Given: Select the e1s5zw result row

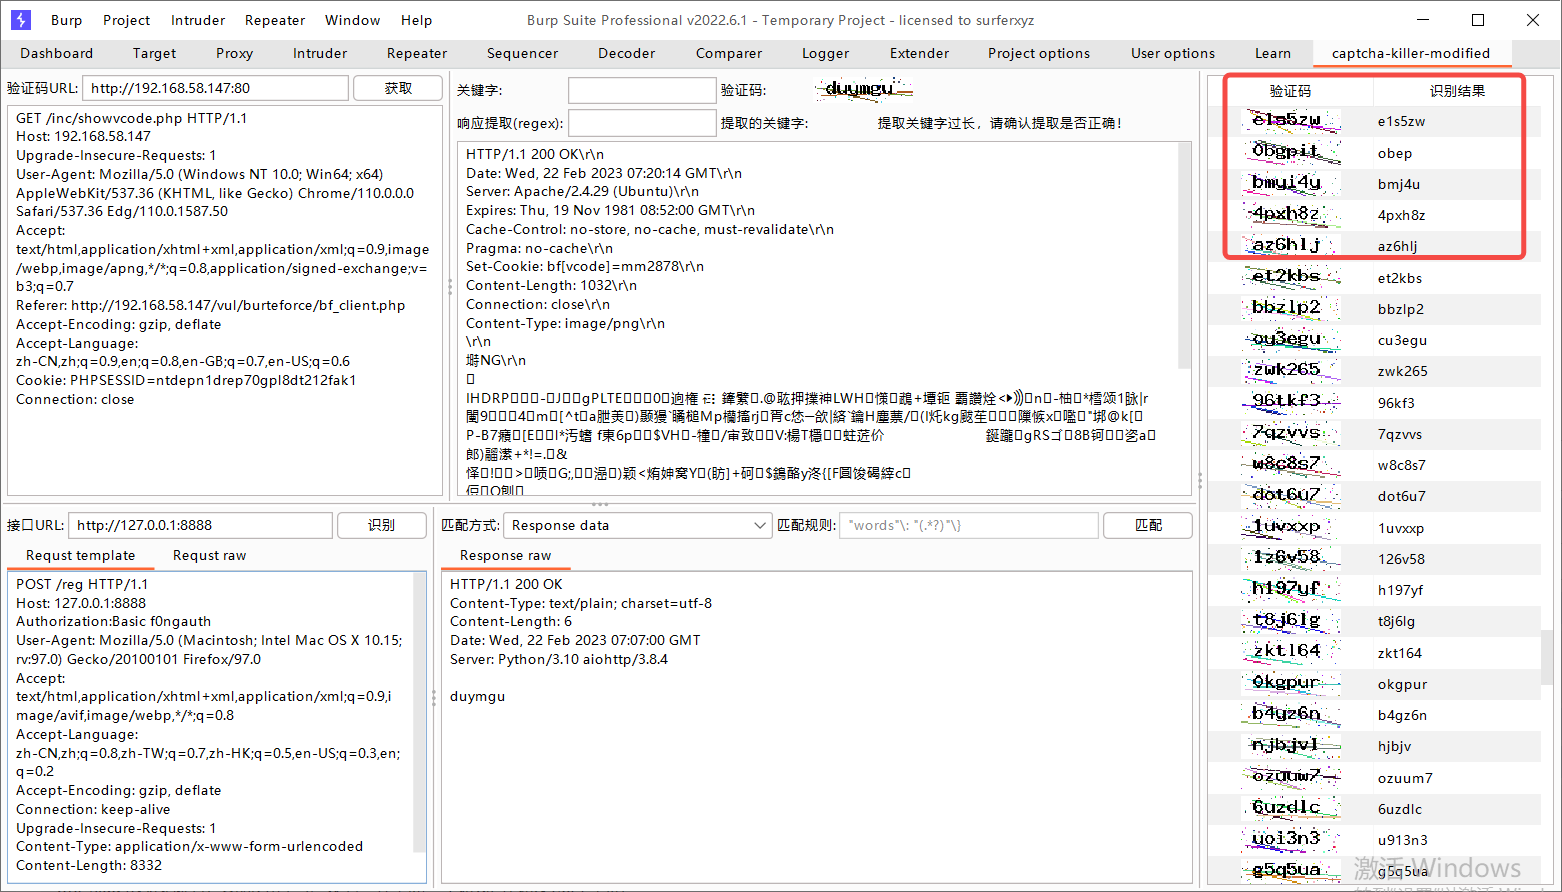Looking at the screenshot, I should coord(1374,121).
